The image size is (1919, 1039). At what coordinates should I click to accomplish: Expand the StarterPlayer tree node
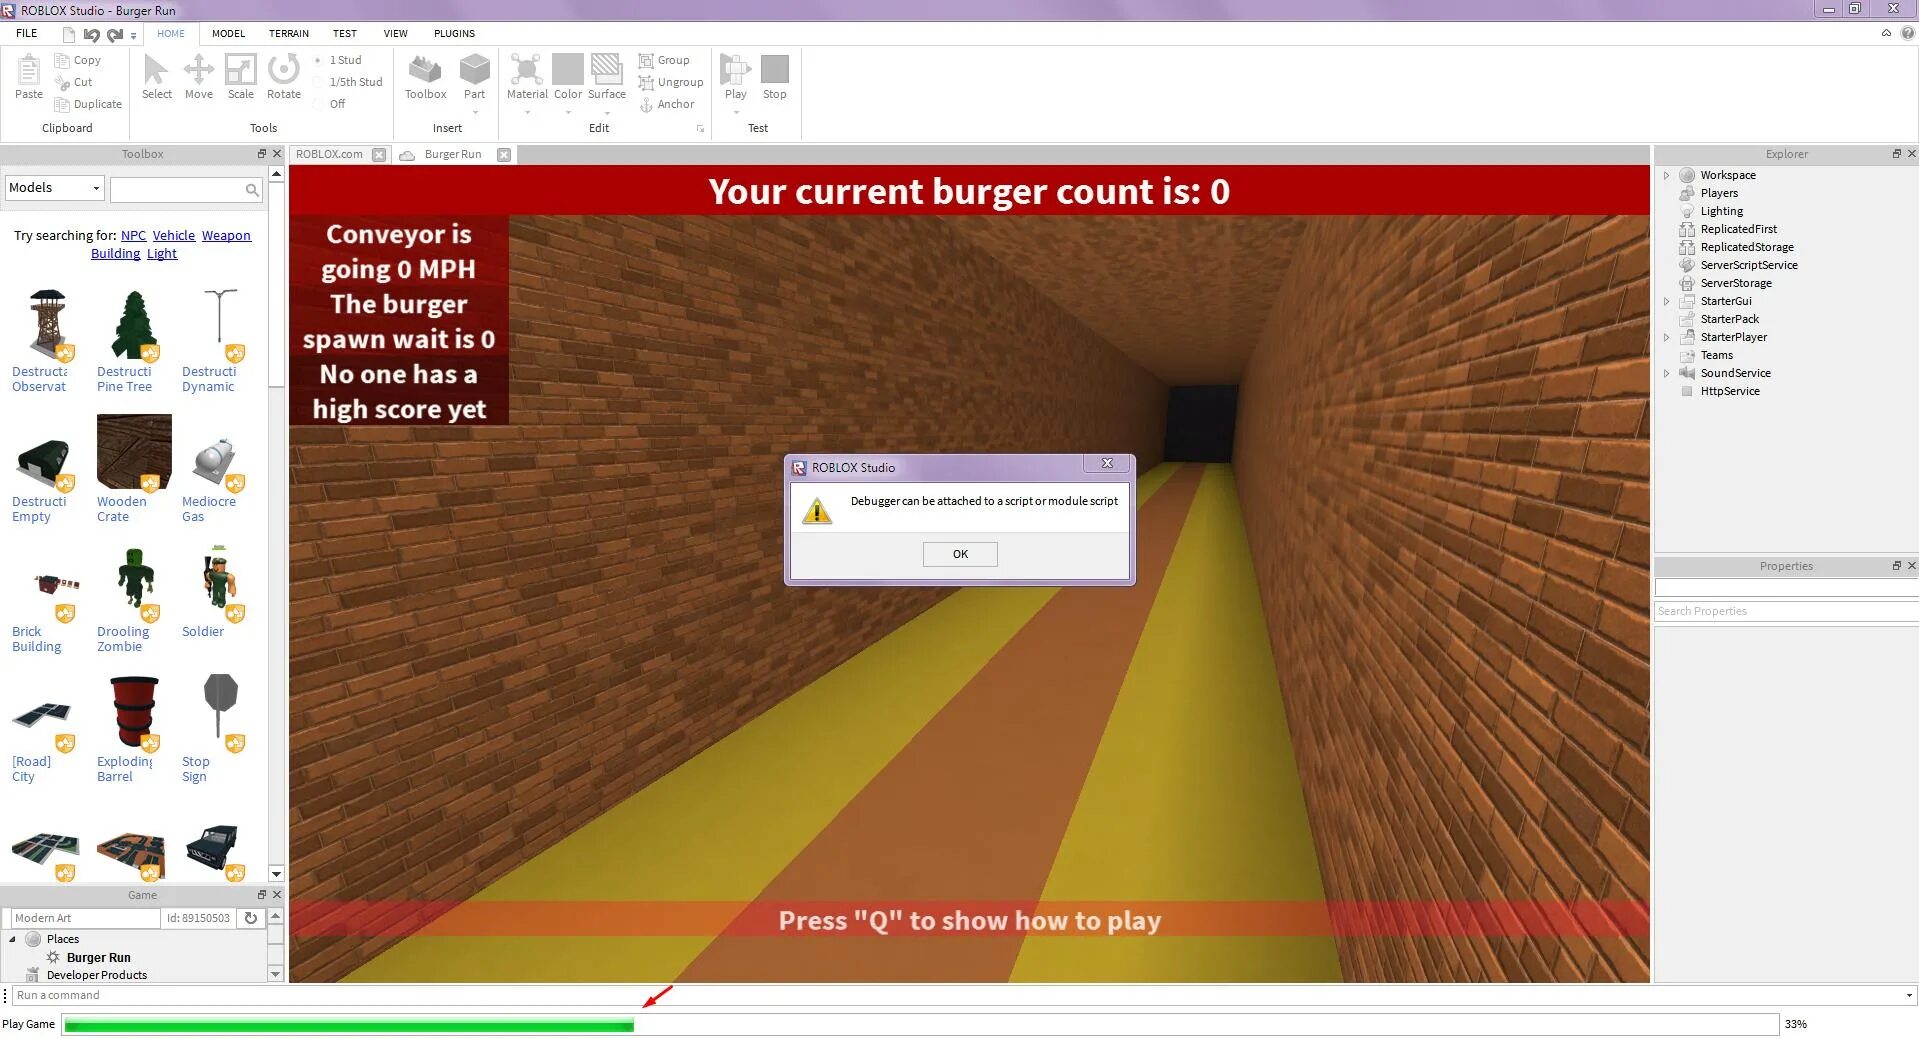coord(1666,337)
